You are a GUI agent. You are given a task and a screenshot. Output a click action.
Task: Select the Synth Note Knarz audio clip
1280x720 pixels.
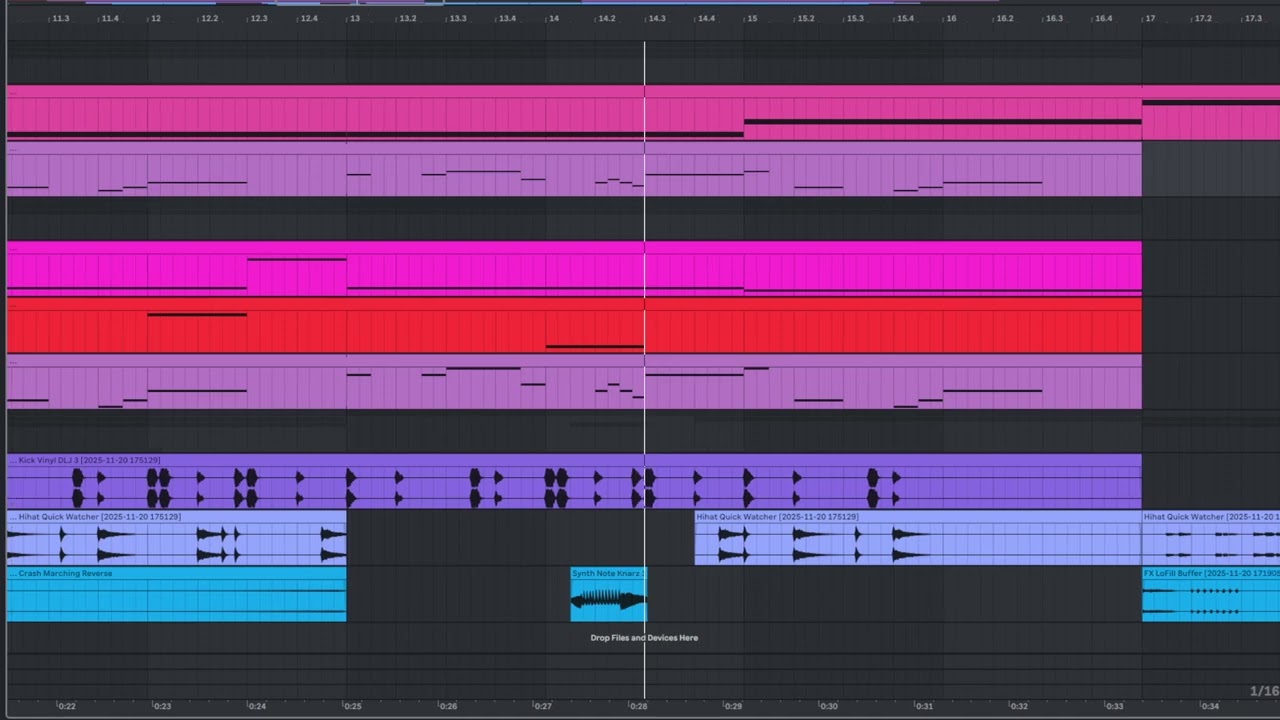coord(608,595)
